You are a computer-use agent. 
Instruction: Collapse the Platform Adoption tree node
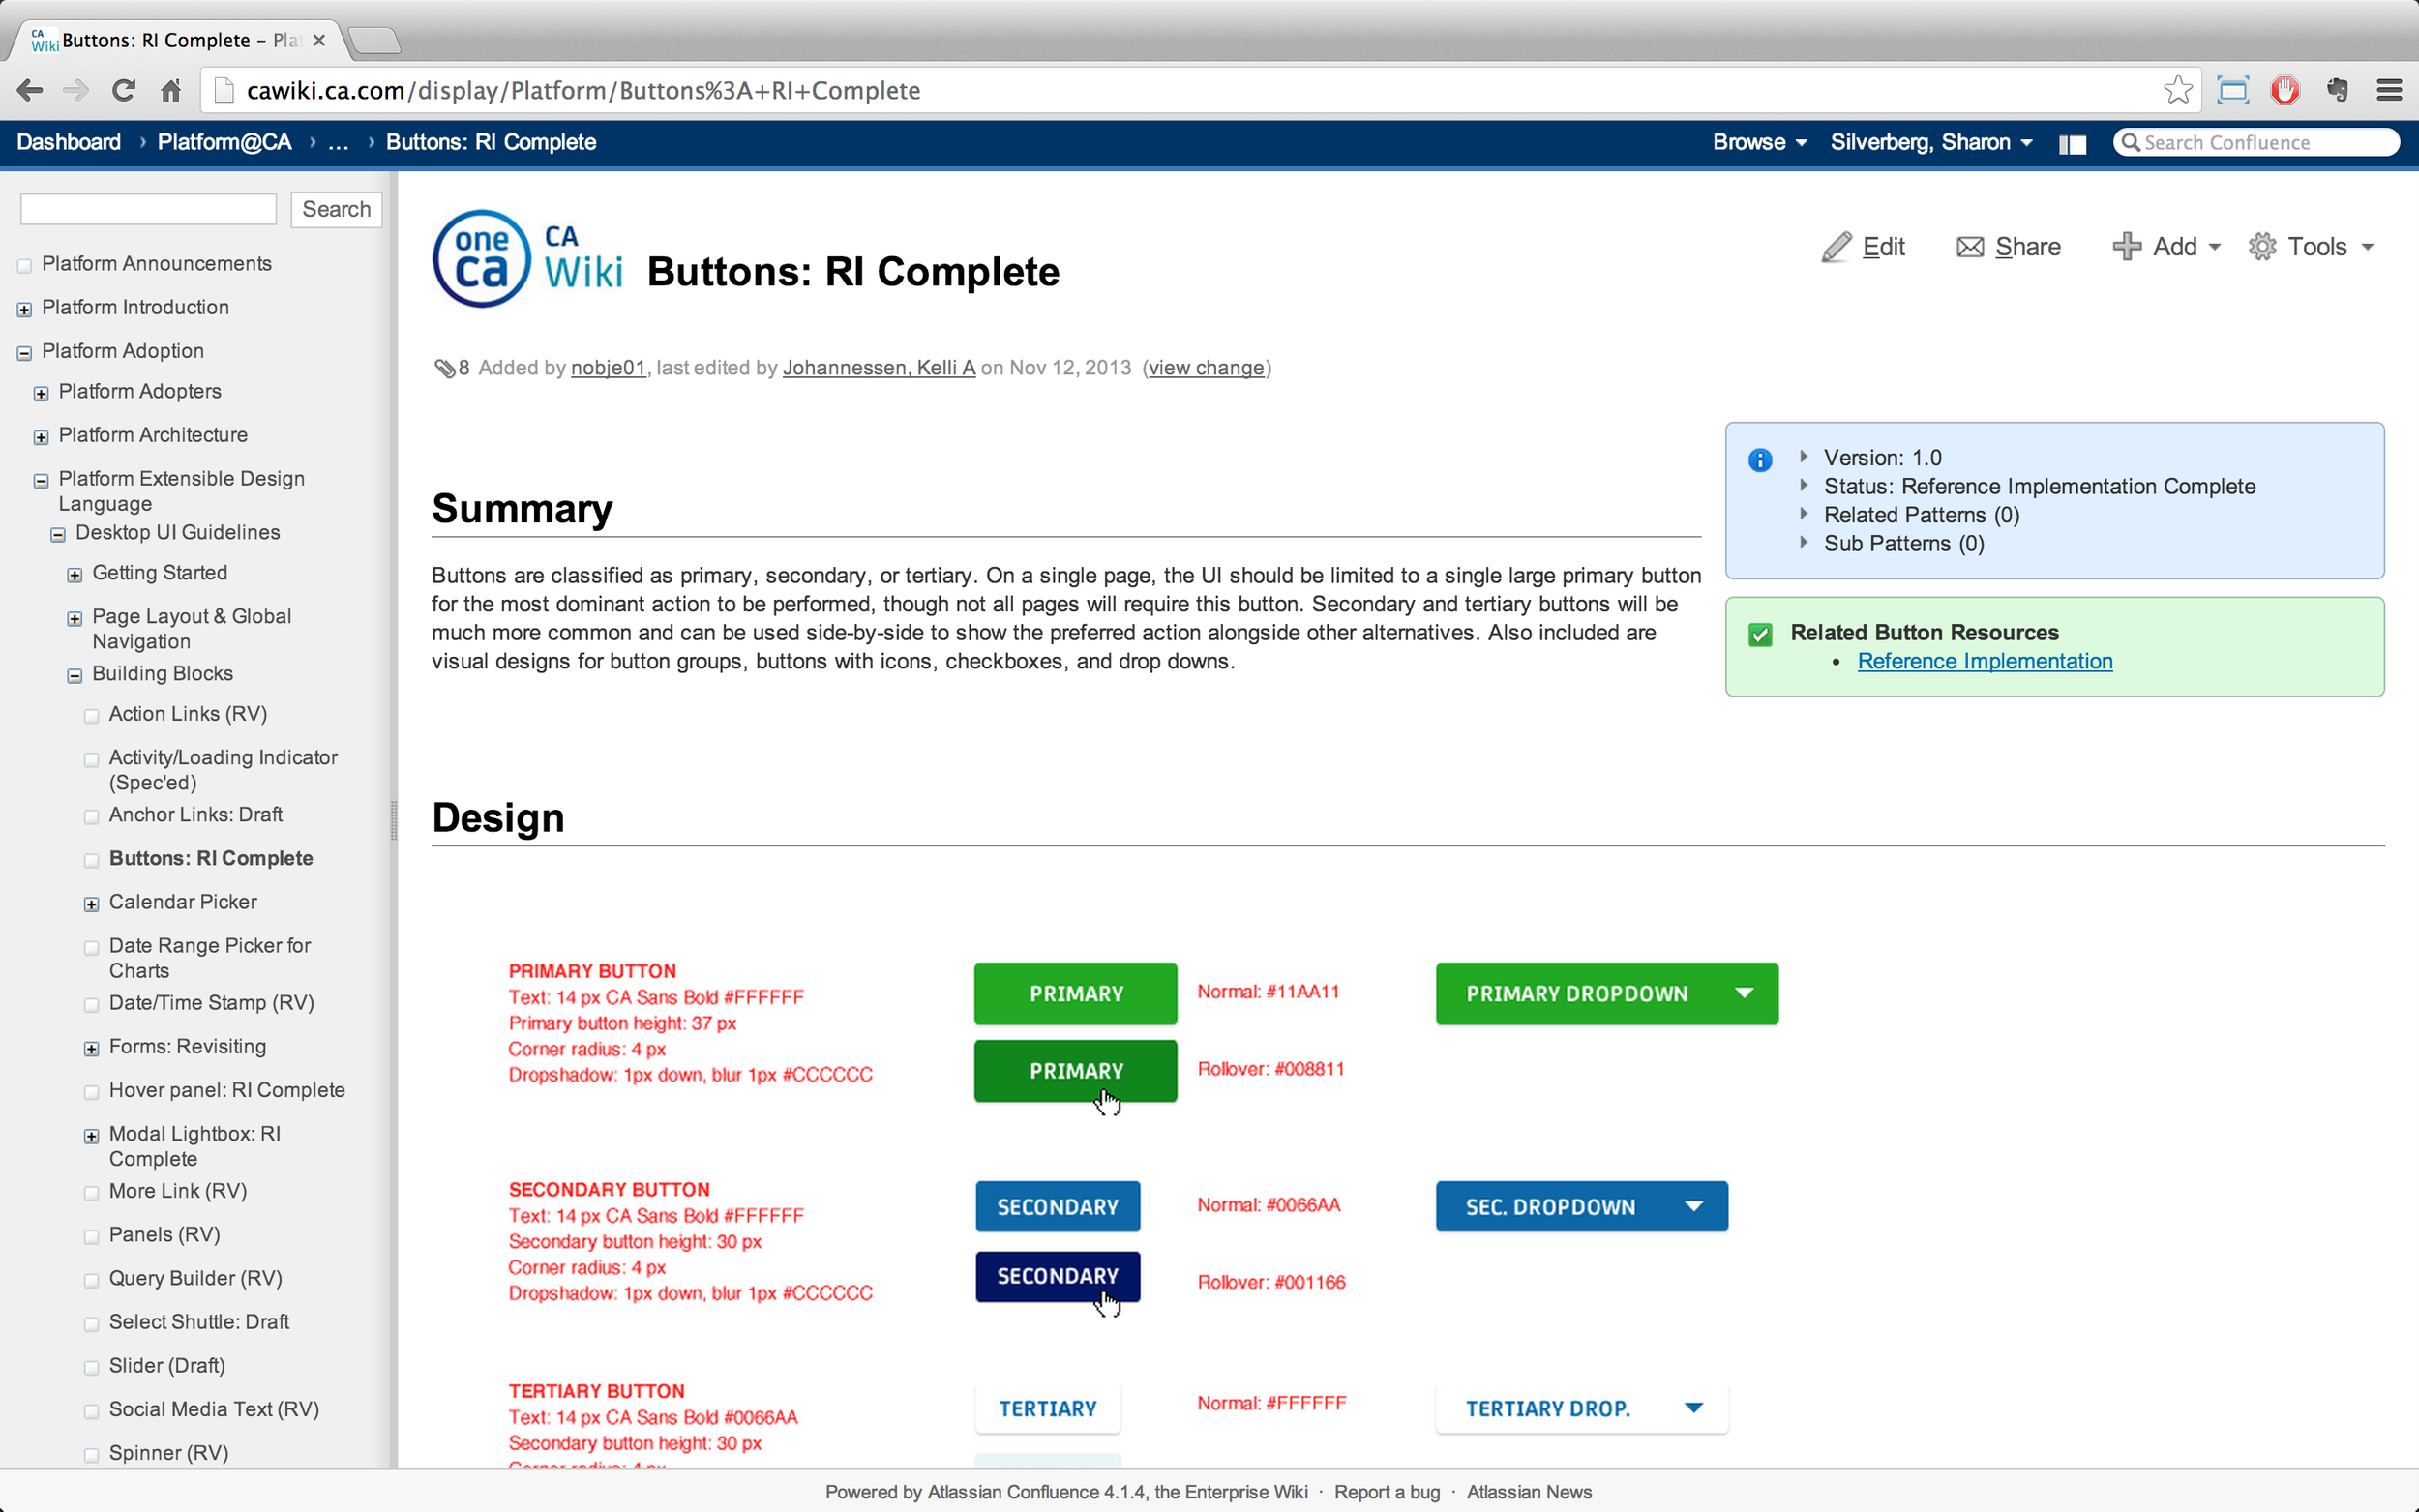(x=25, y=352)
